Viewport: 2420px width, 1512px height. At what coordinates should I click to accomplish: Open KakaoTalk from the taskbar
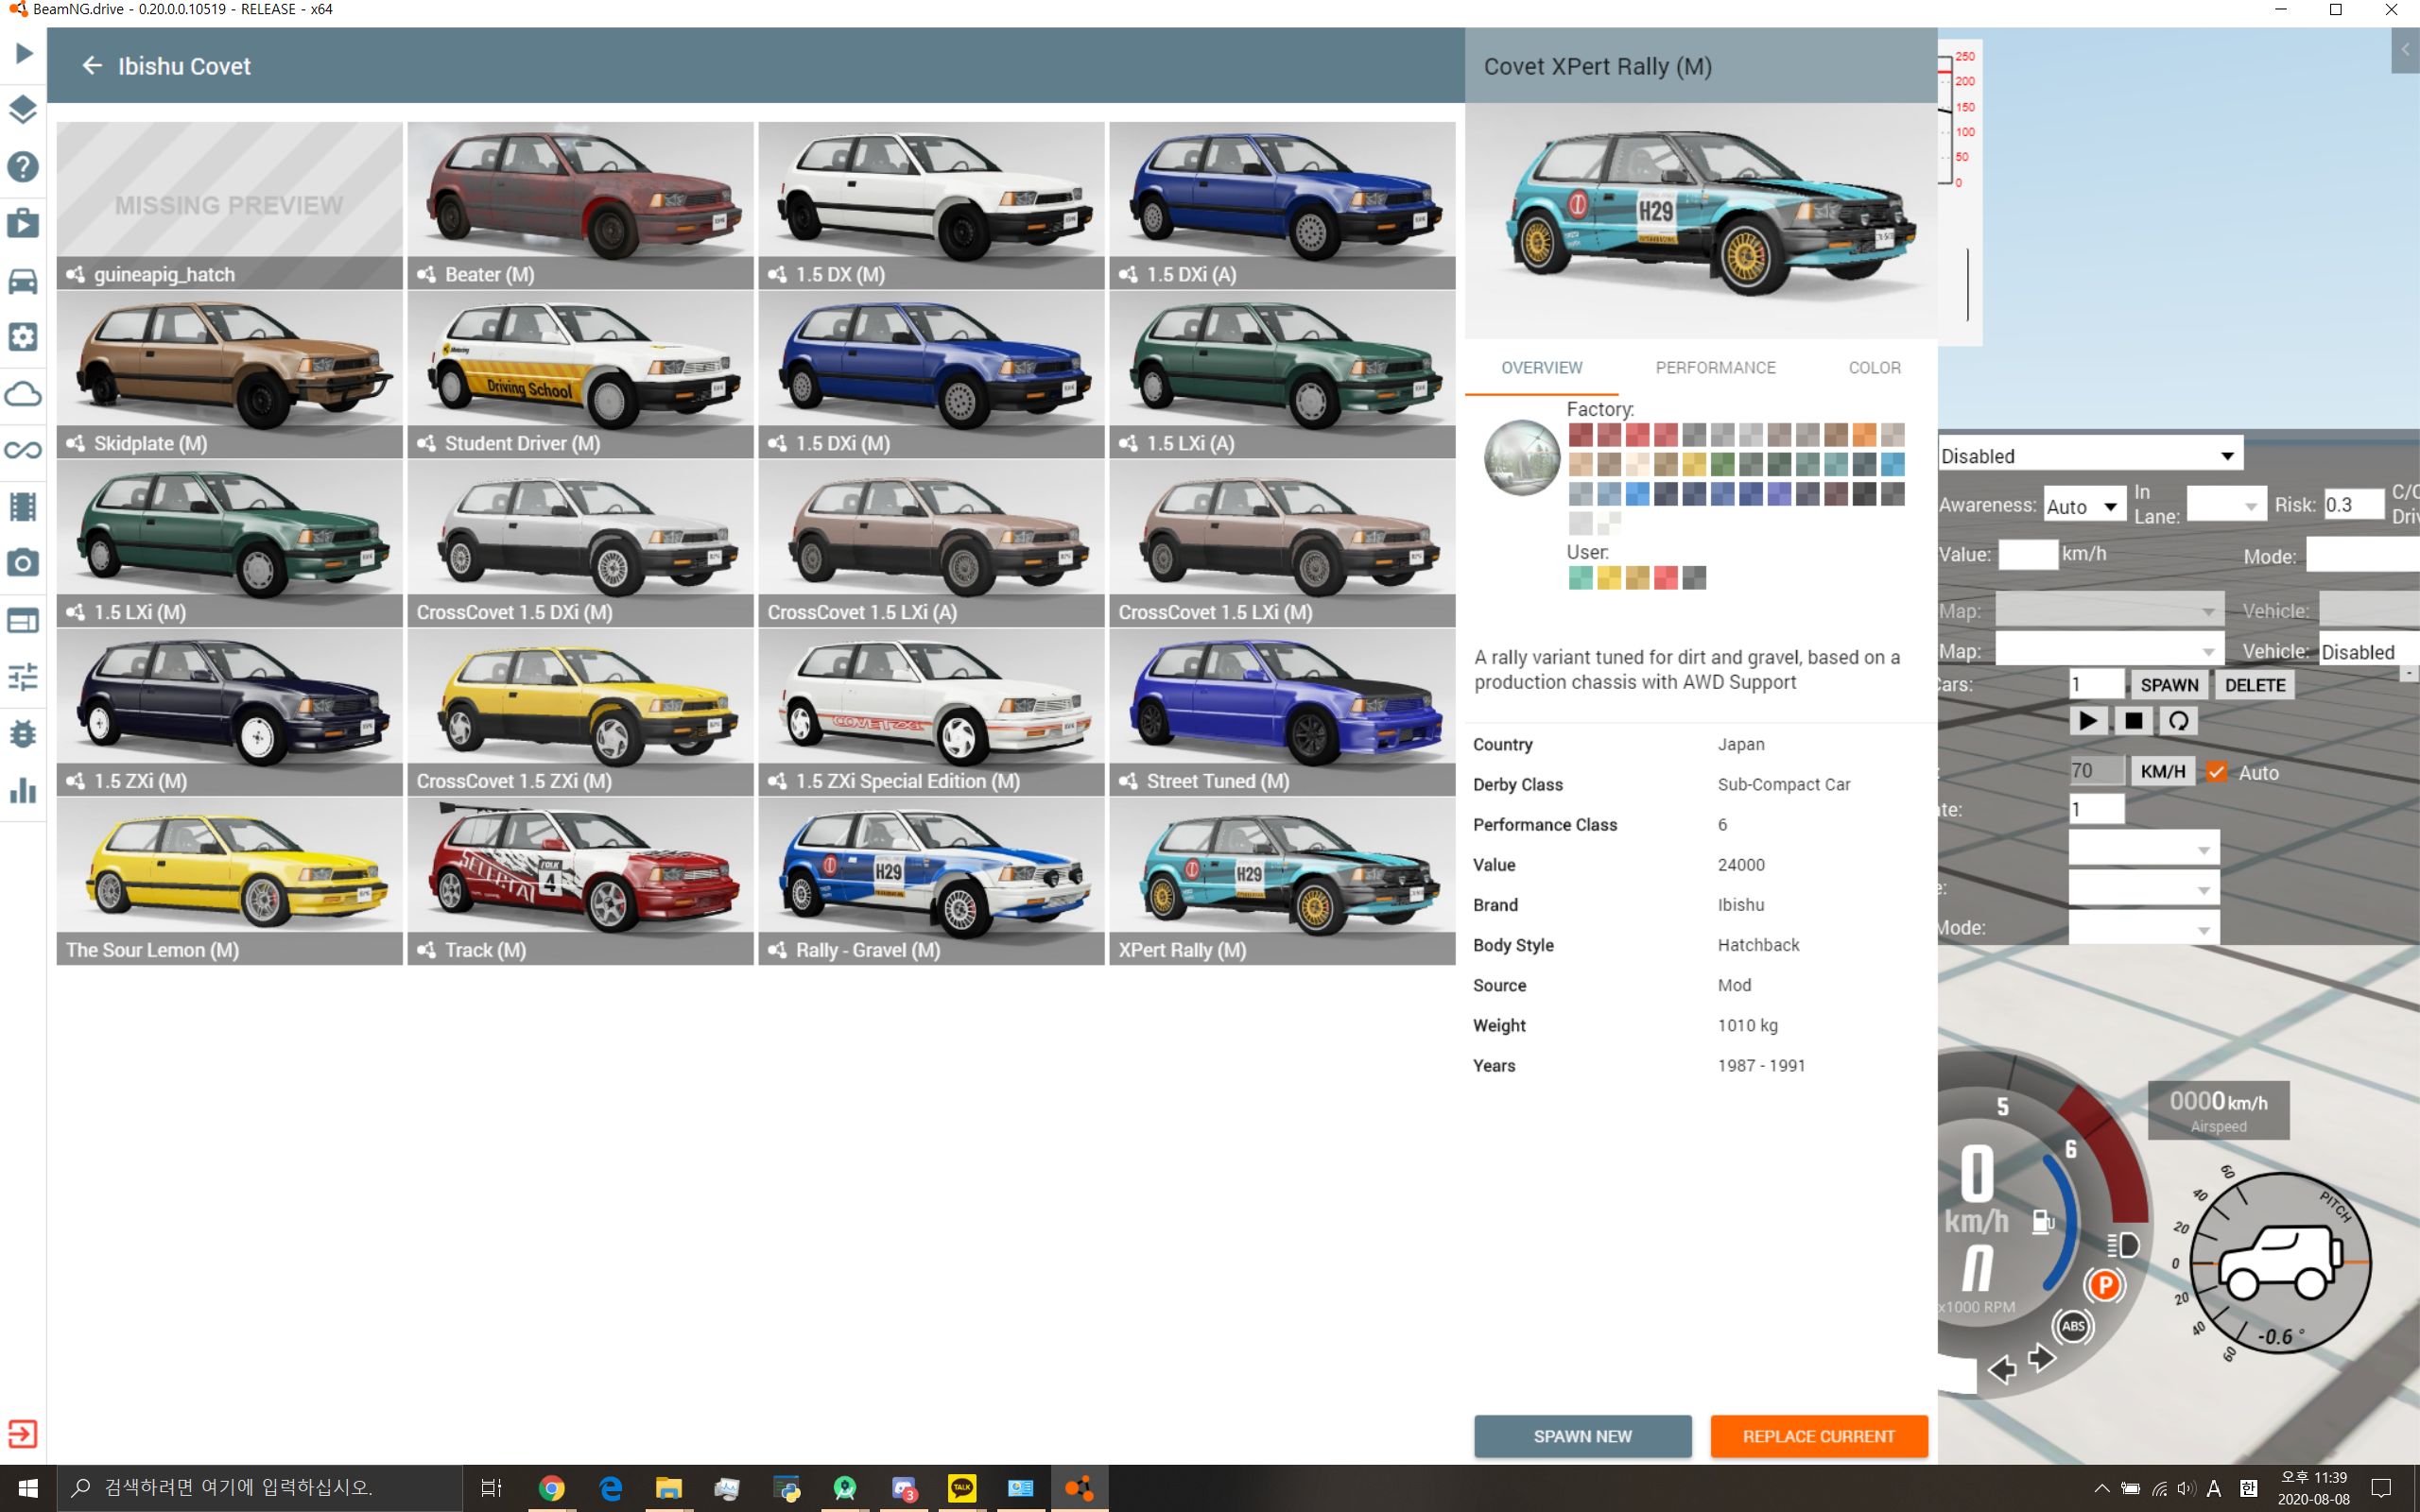click(961, 1488)
